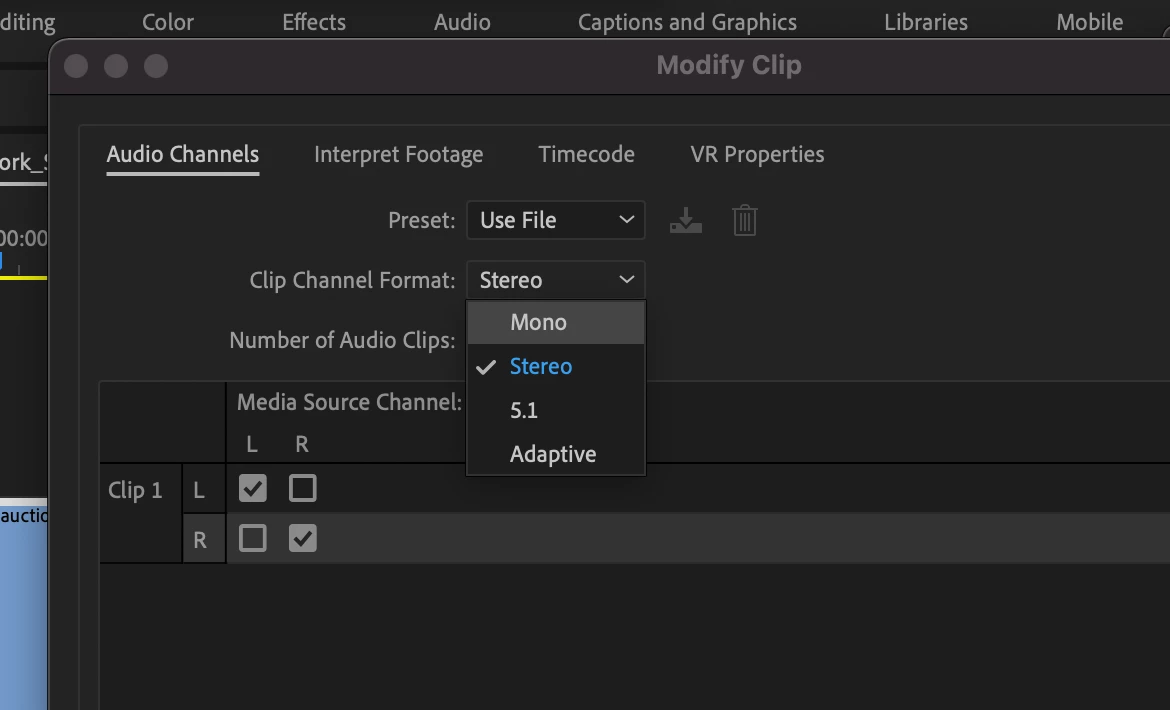Switch to Captions and Graphics workspace

point(687,22)
